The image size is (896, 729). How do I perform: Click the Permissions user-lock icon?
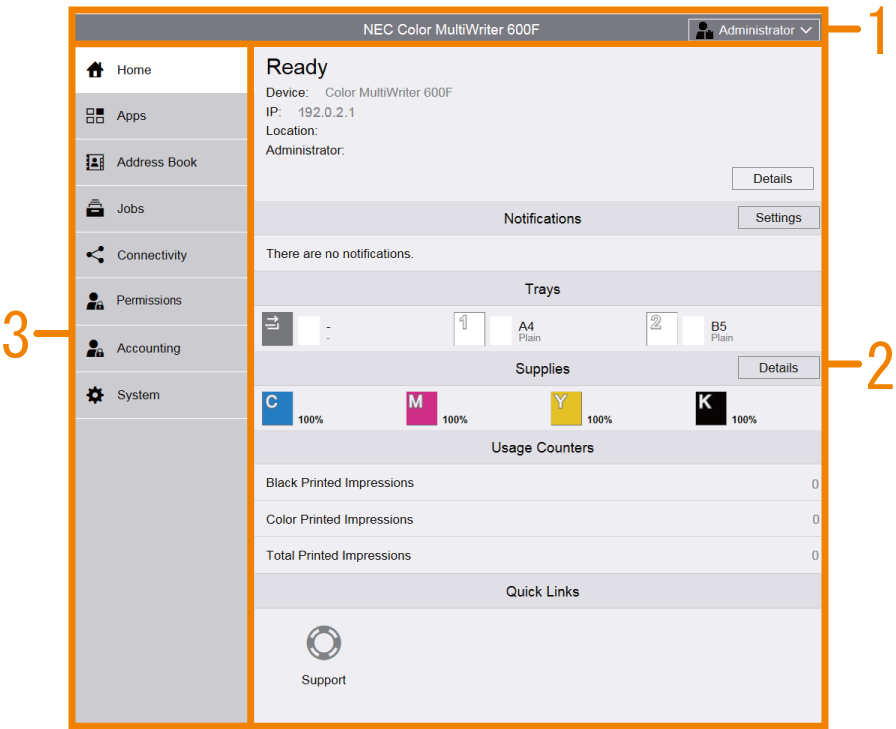tap(95, 300)
